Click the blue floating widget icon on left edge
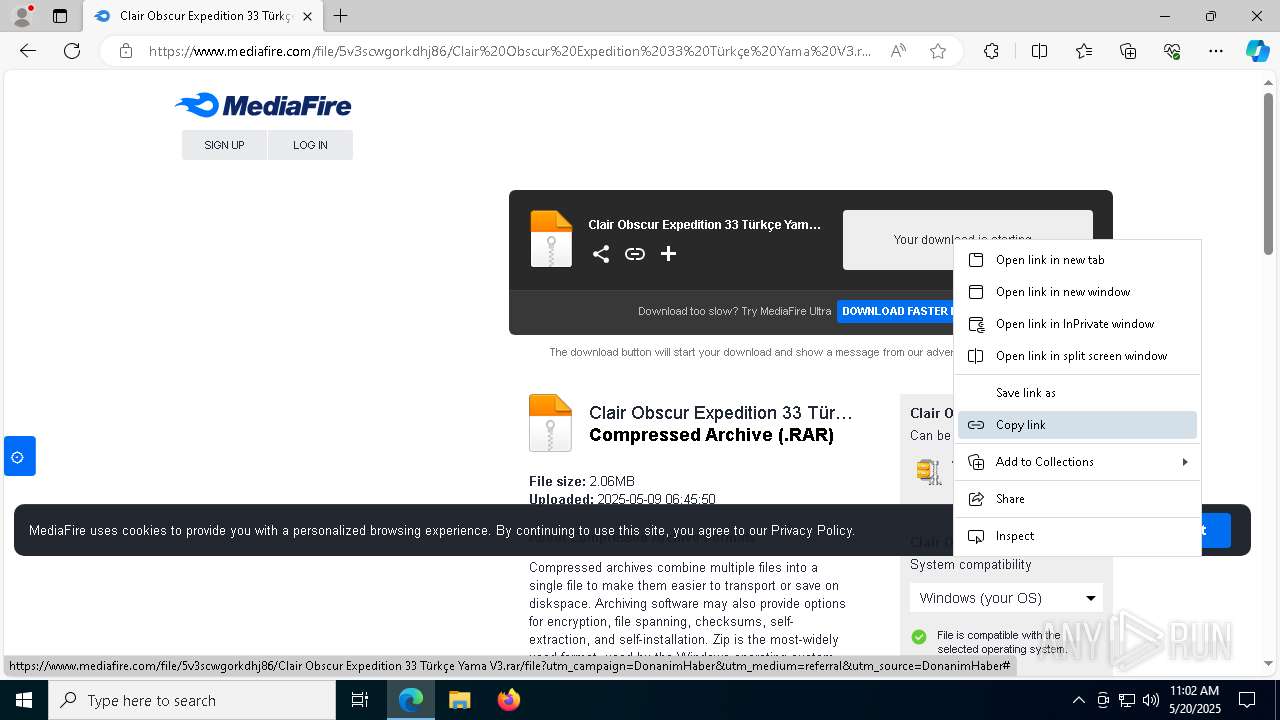Viewport: 1280px width, 720px height. click(x=19, y=457)
